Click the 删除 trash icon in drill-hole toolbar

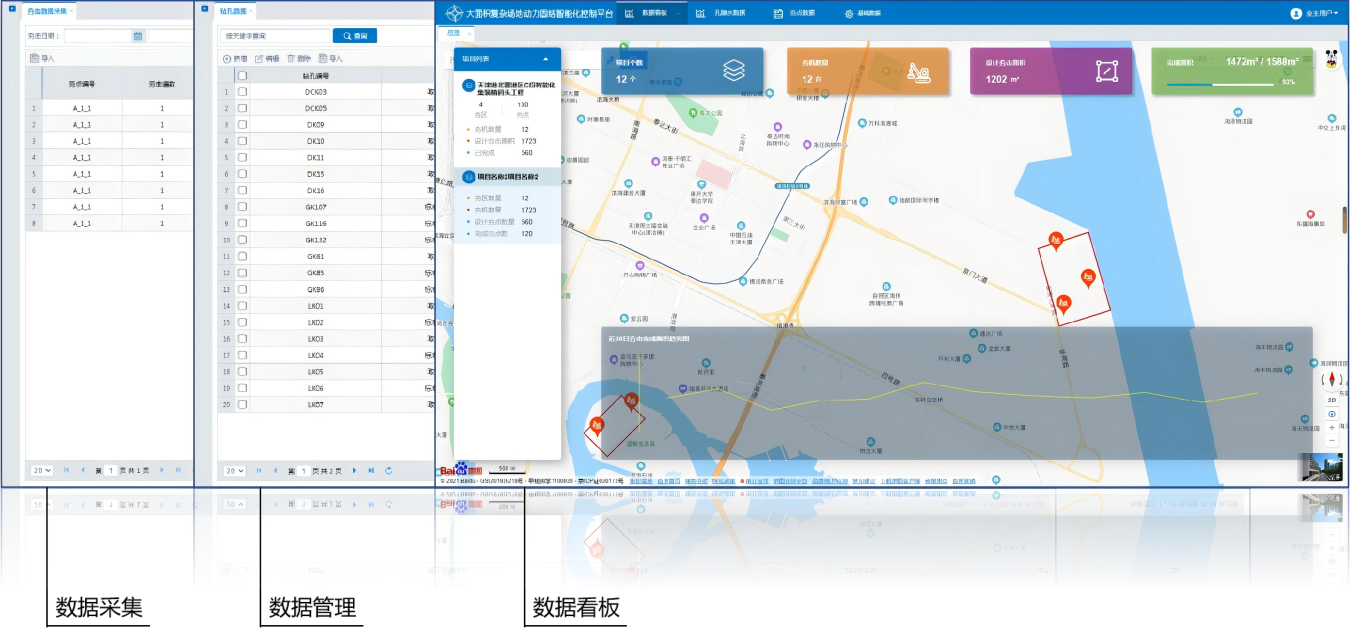tap(291, 59)
